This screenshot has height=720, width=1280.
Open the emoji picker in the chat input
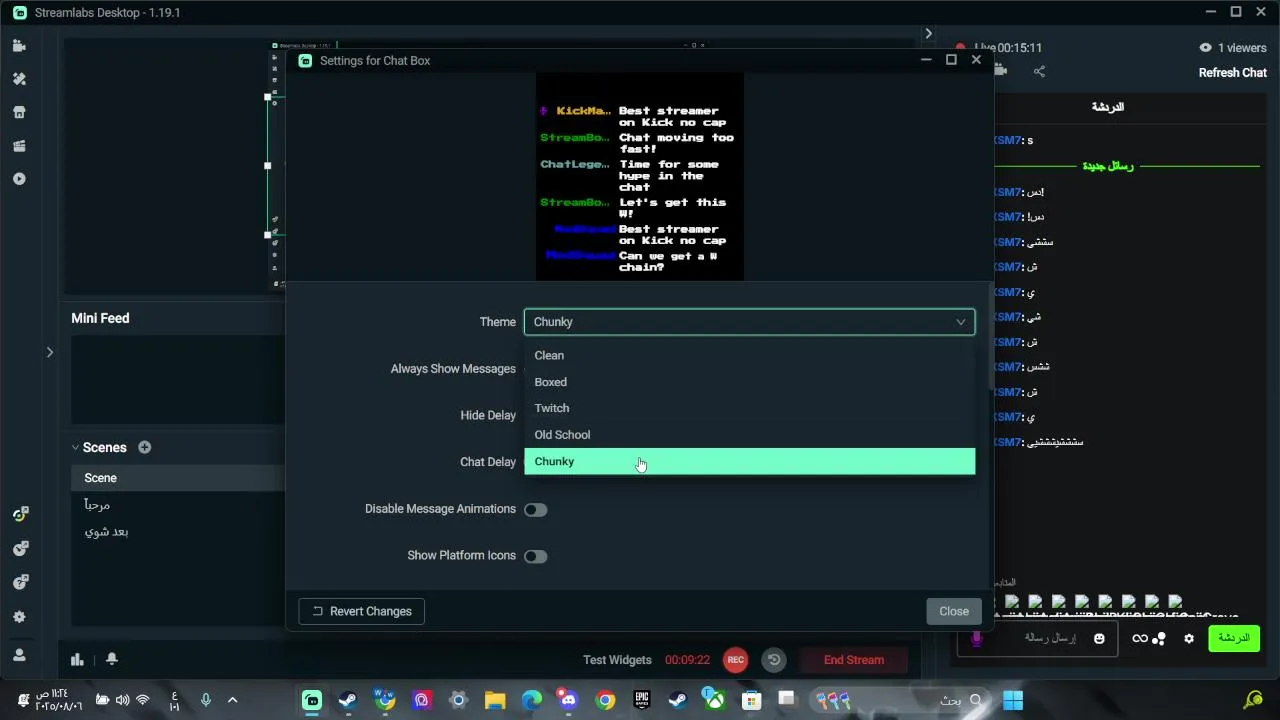[1099, 638]
